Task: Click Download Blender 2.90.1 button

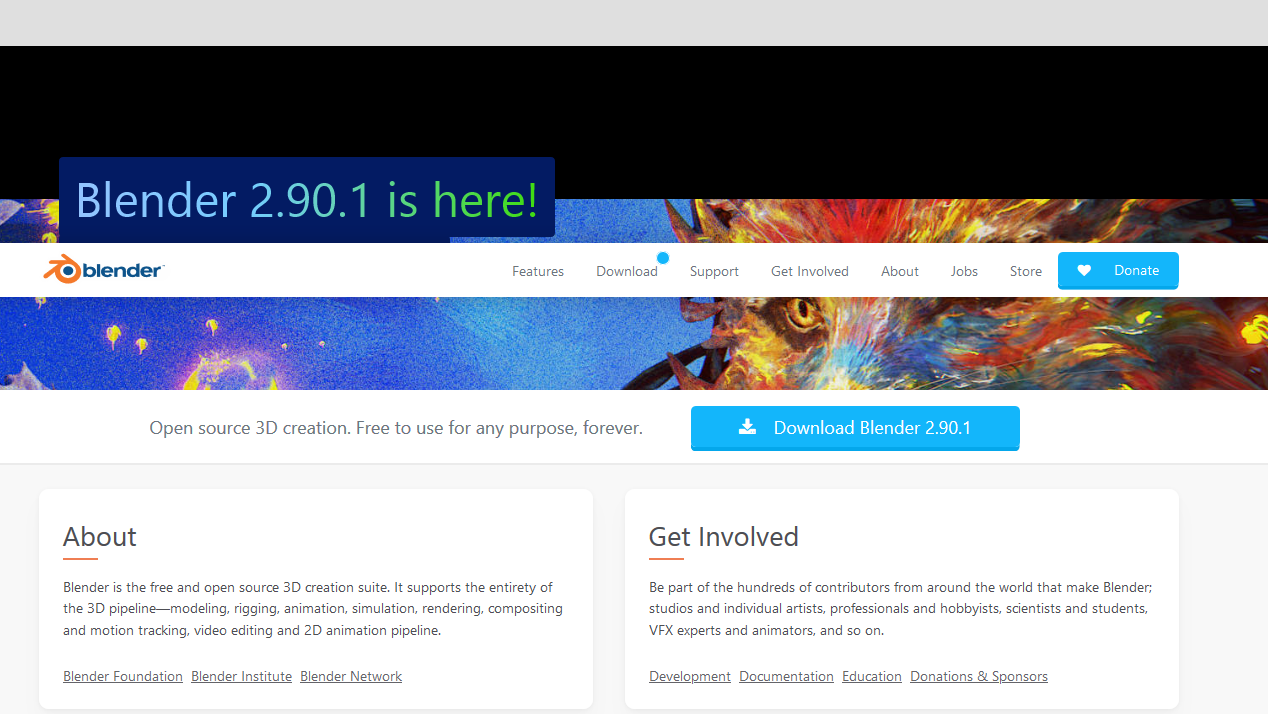Action: click(x=855, y=428)
